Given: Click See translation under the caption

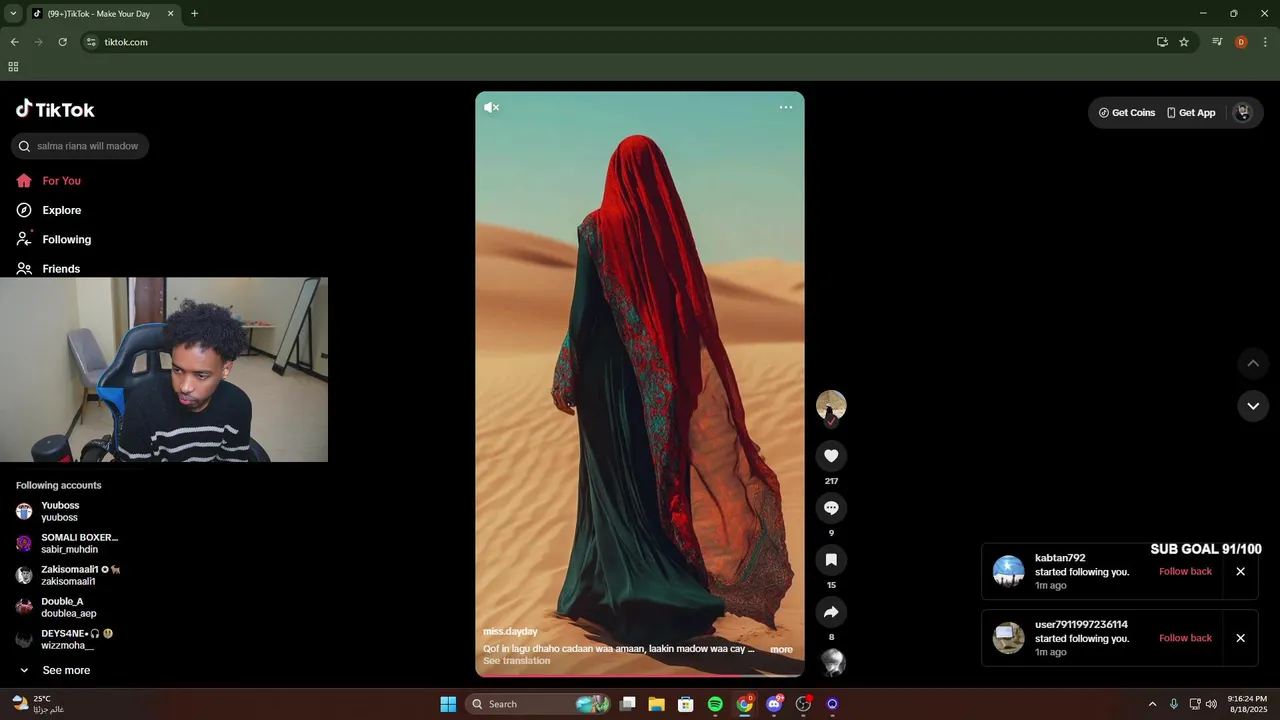Looking at the screenshot, I should pyautogui.click(x=516, y=661).
